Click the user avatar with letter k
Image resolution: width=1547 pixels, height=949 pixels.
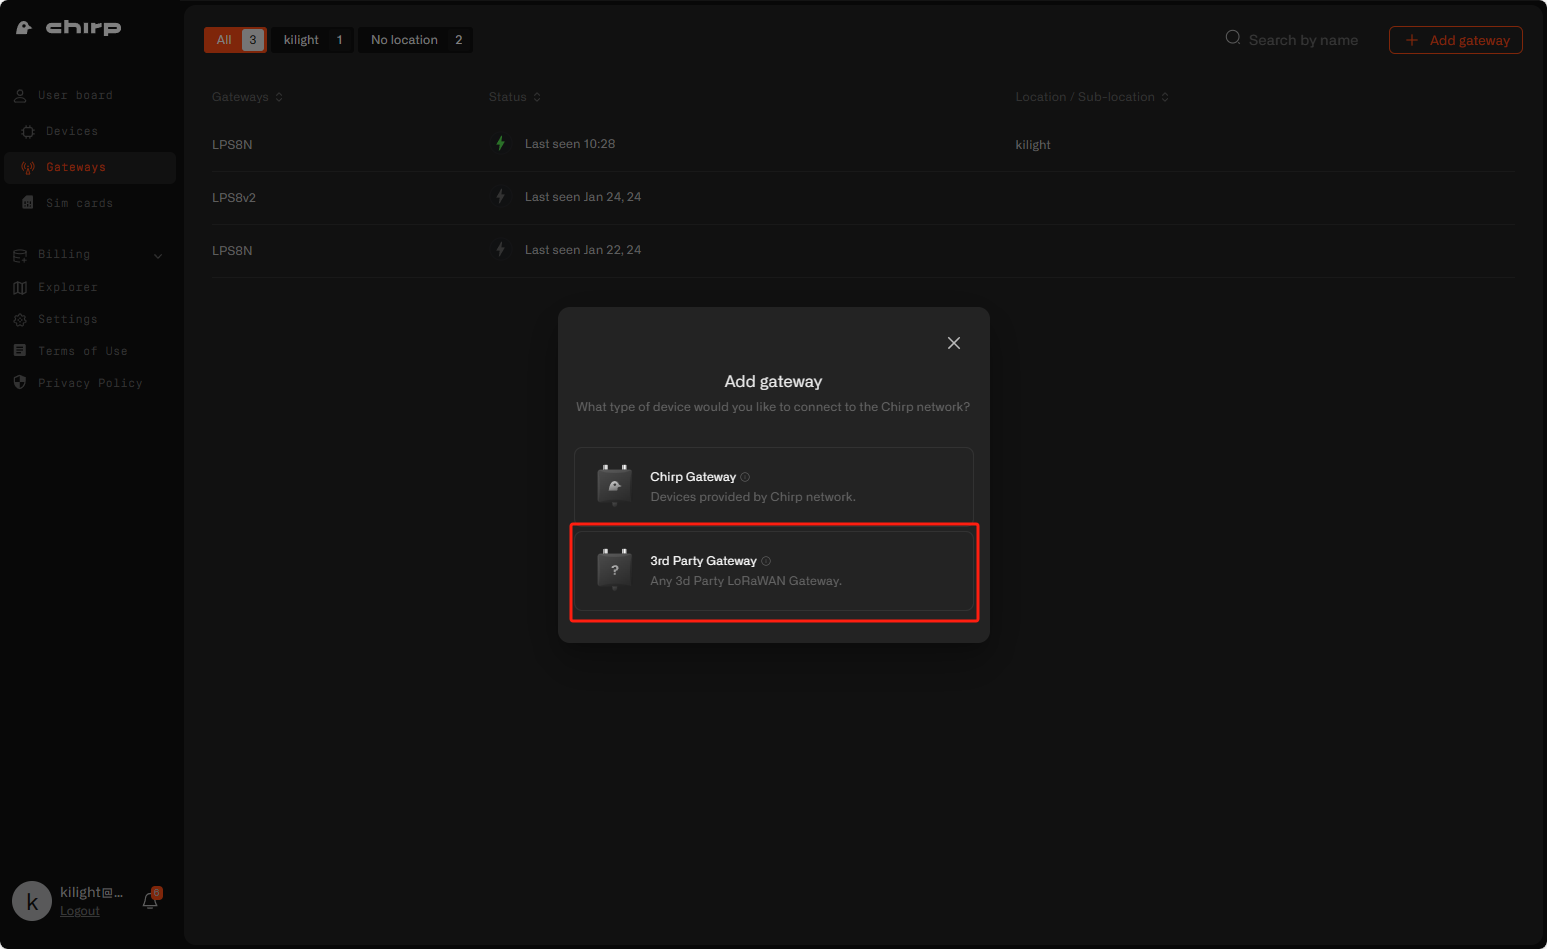click(x=32, y=901)
